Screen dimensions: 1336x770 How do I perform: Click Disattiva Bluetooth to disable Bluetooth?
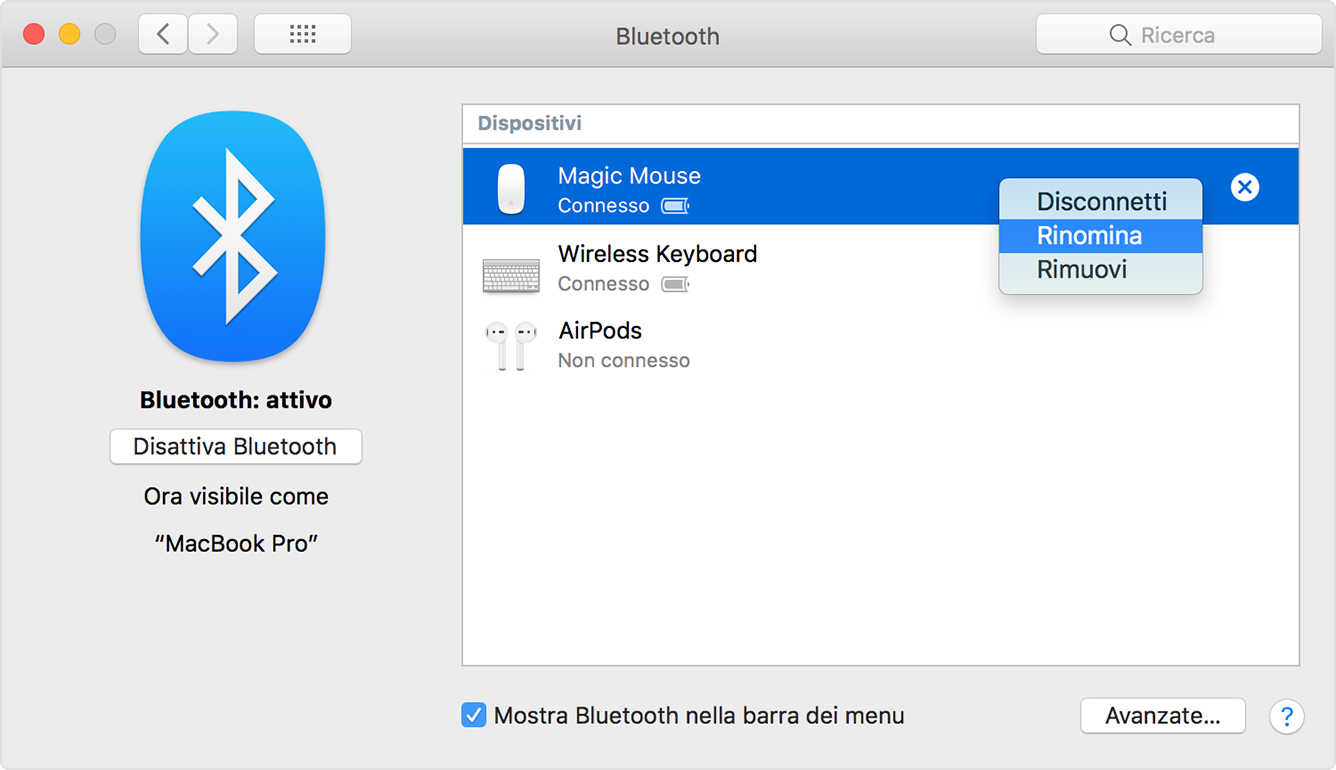pos(235,446)
